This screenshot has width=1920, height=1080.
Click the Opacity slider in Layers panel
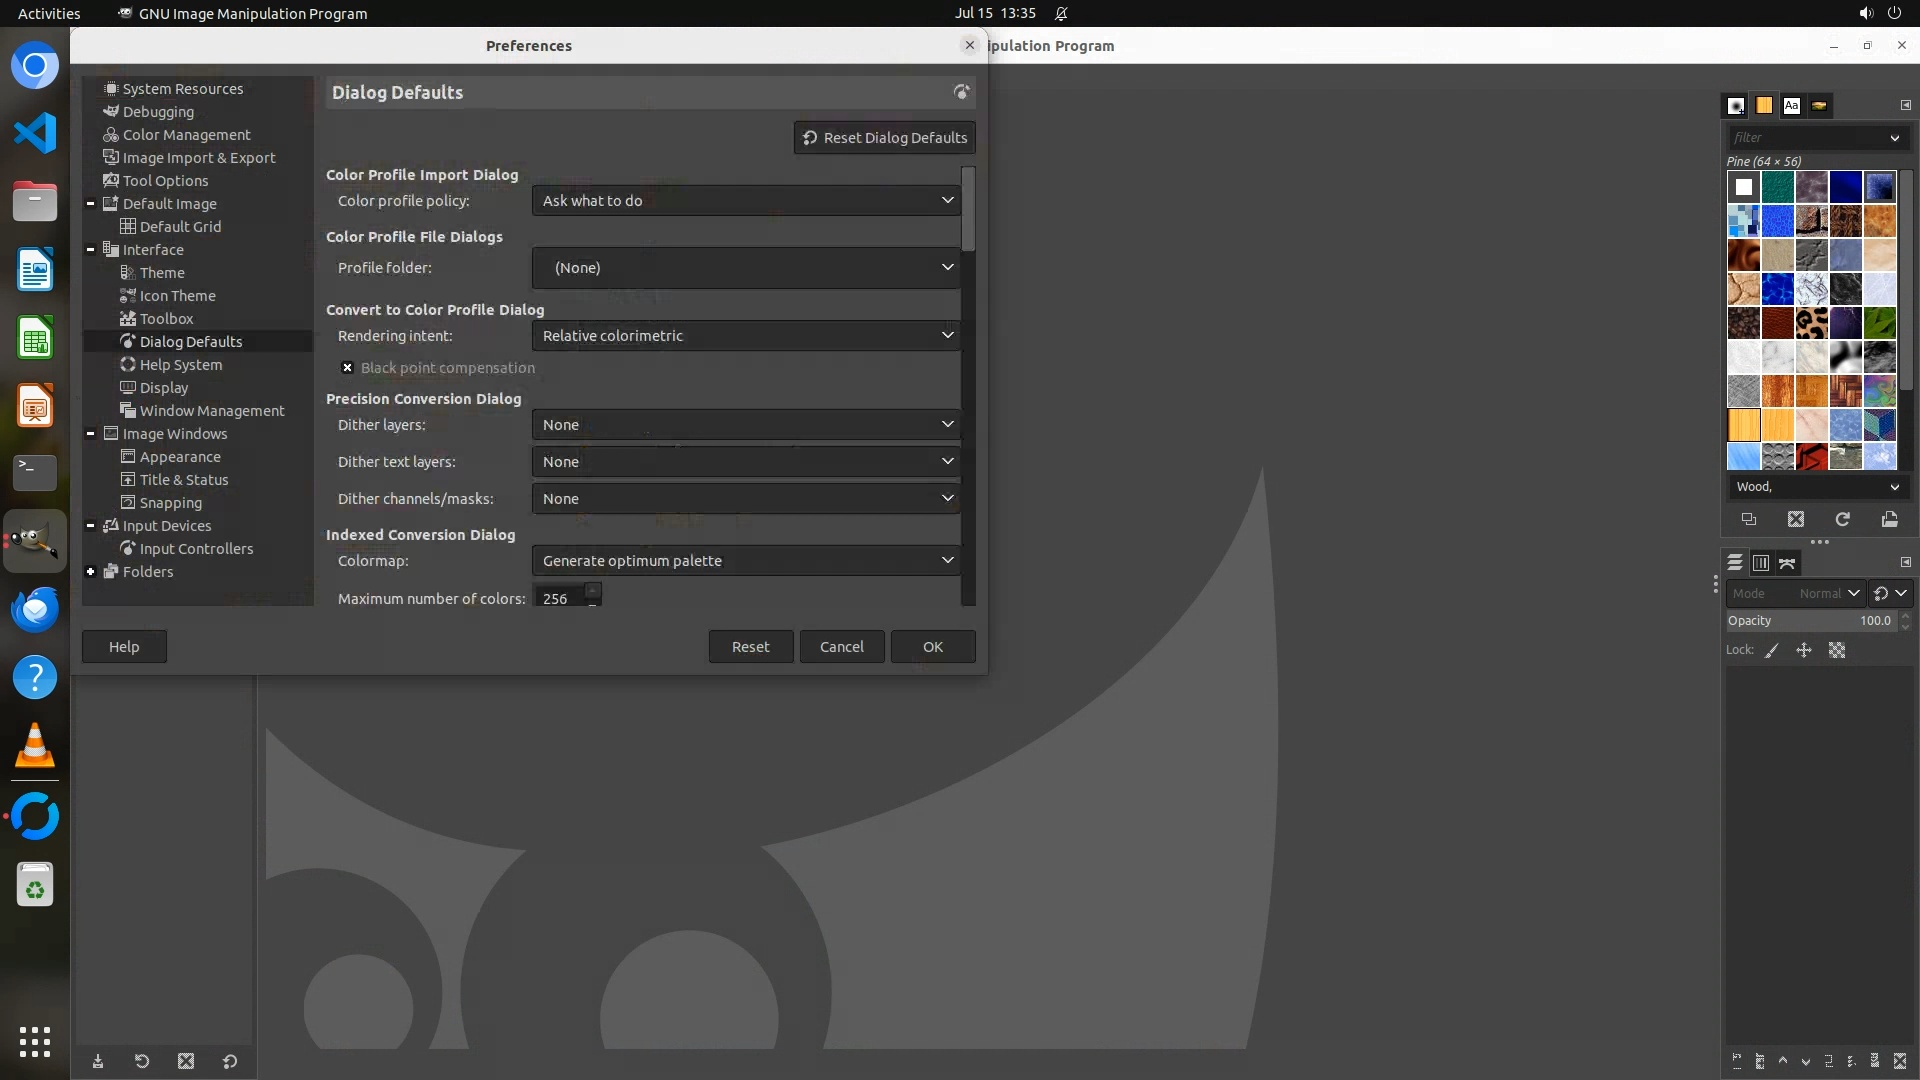click(x=1800, y=621)
